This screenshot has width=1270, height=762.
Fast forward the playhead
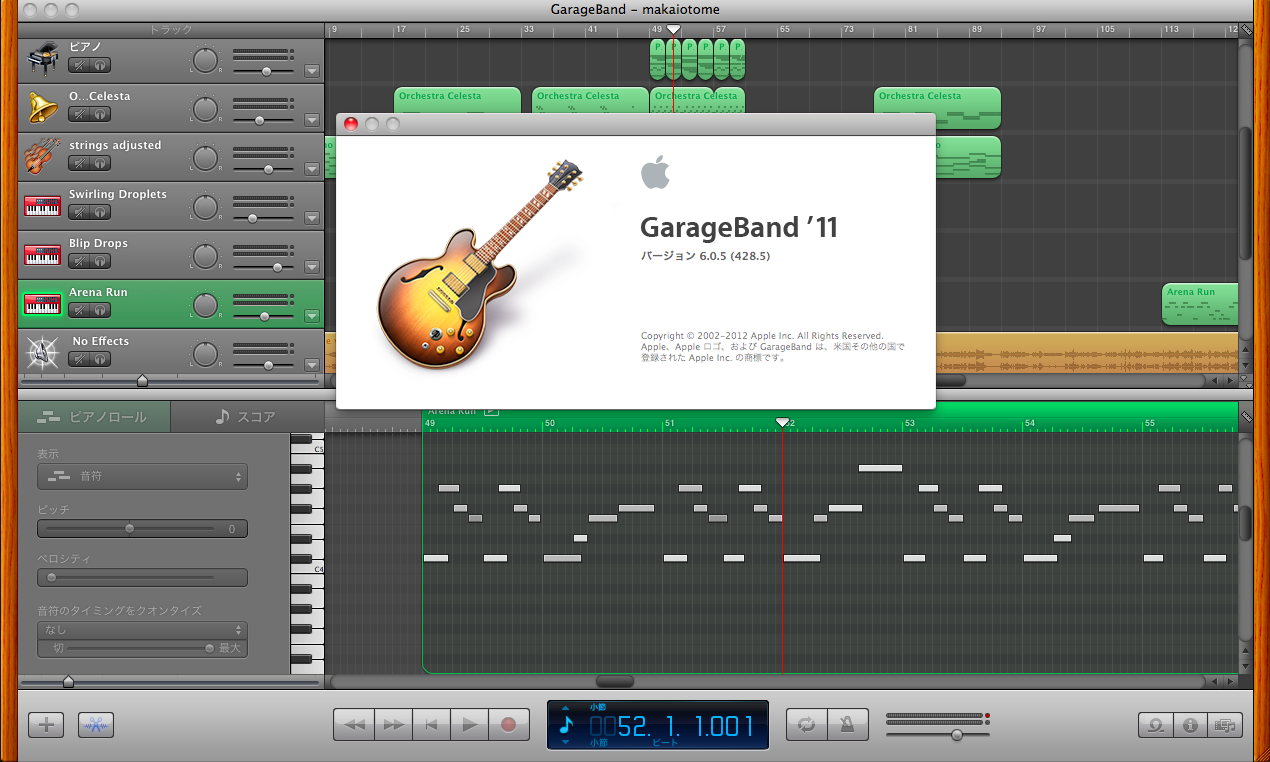393,725
